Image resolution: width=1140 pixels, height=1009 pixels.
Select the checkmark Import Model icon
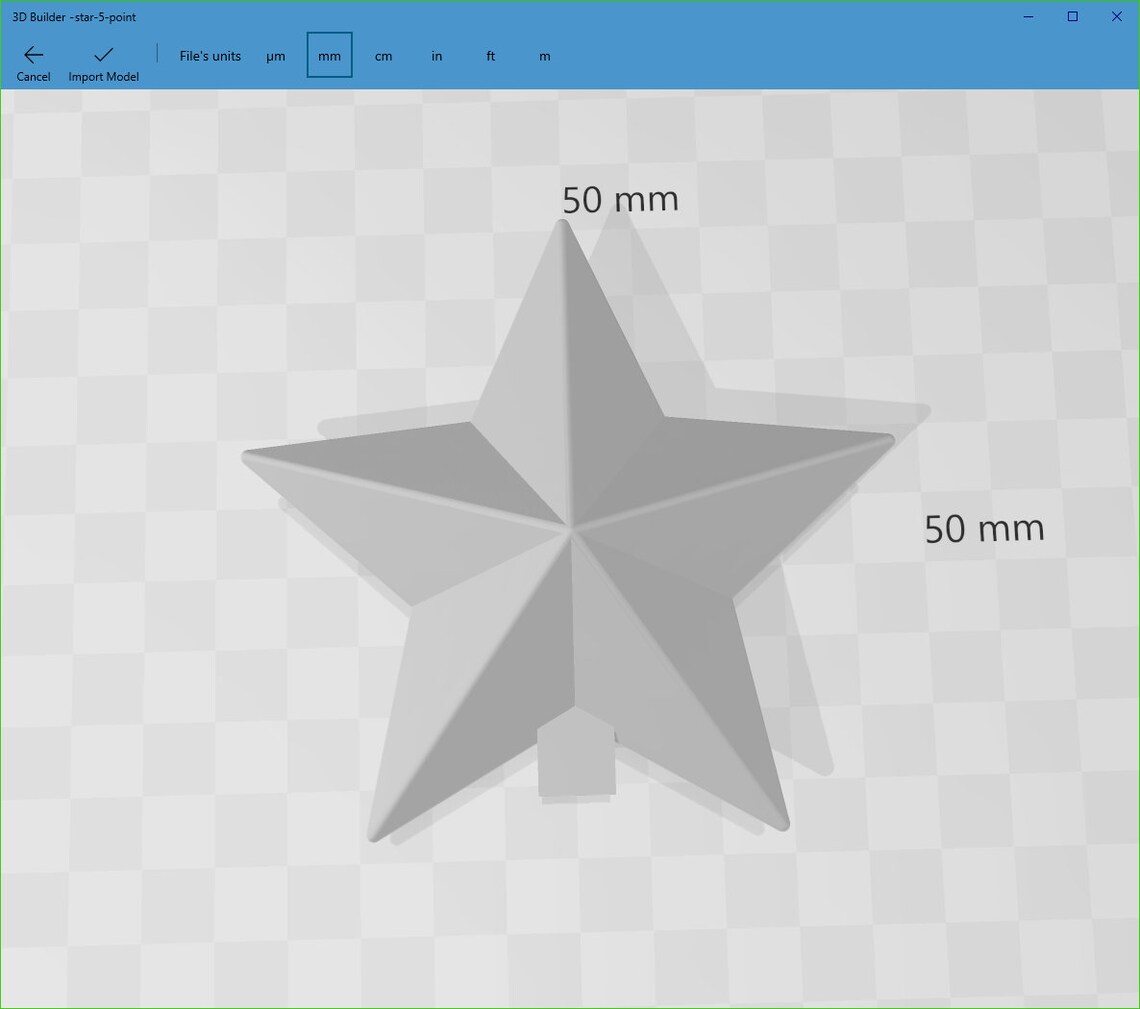click(103, 56)
